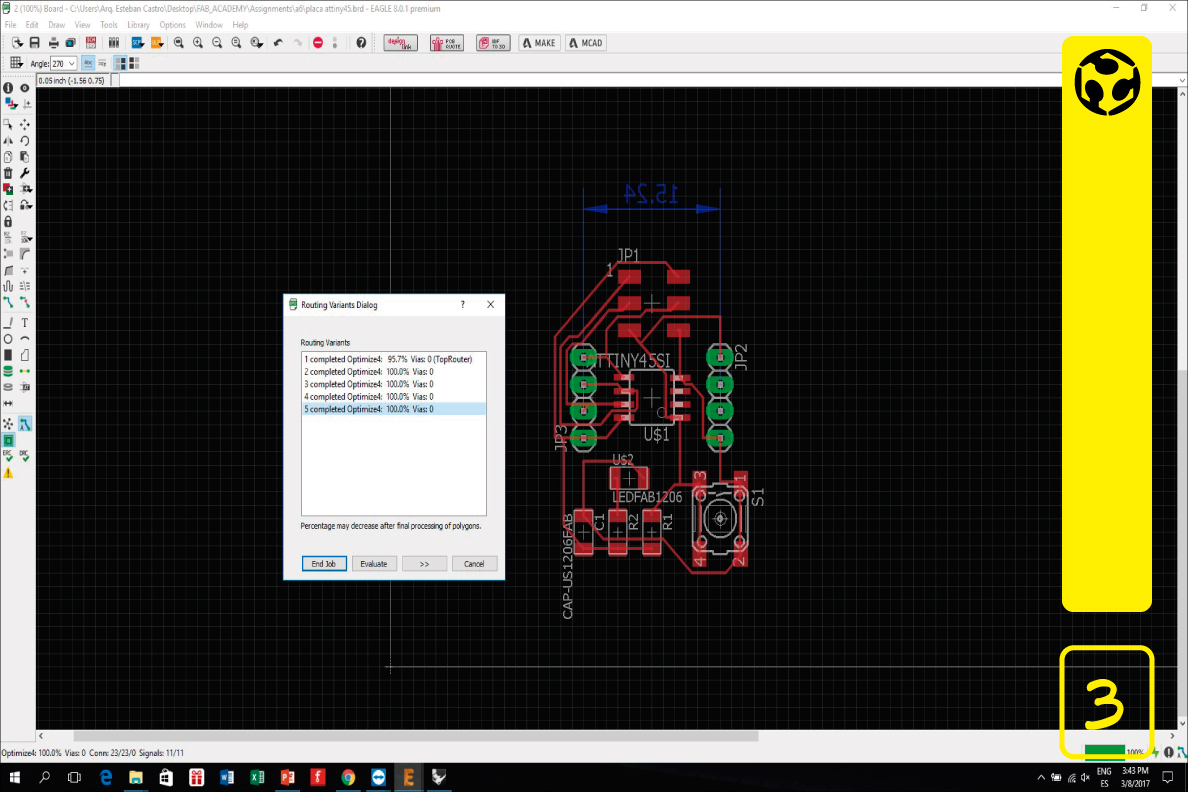The image size is (1188, 792).
Task: Click the Evaluate button
Action: coord(374,564)
